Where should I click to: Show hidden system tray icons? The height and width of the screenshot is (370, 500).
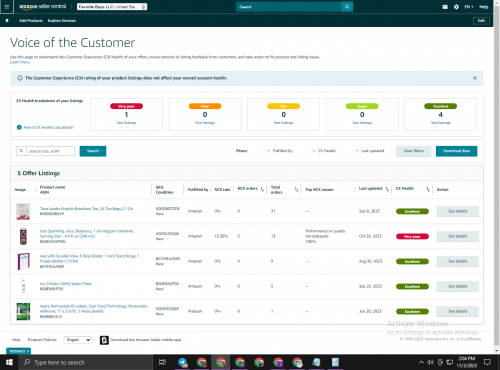point(421,362)
